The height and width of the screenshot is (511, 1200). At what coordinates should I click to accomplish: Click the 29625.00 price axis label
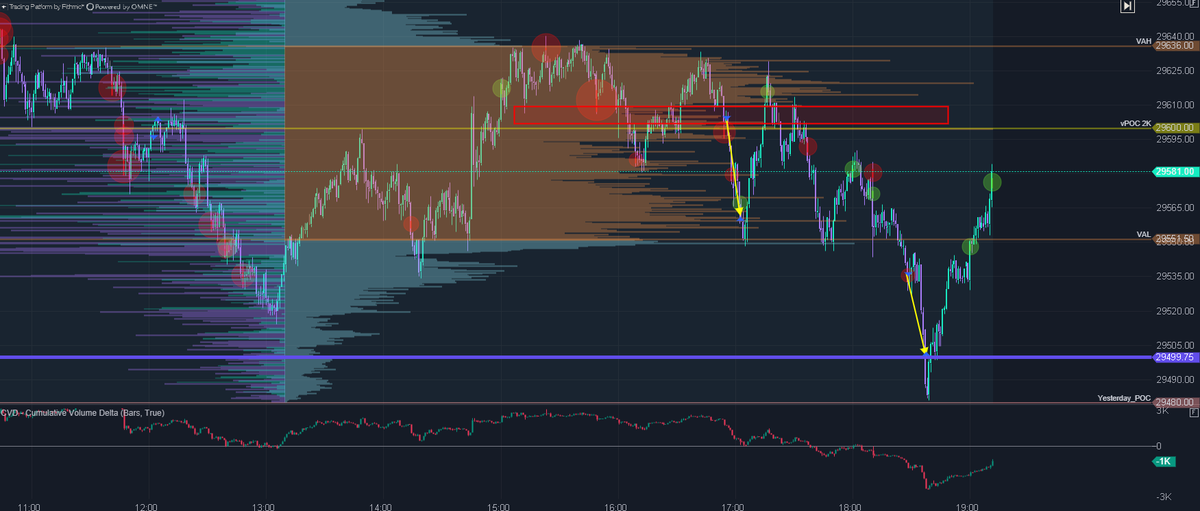click(x=1177, y=71)
